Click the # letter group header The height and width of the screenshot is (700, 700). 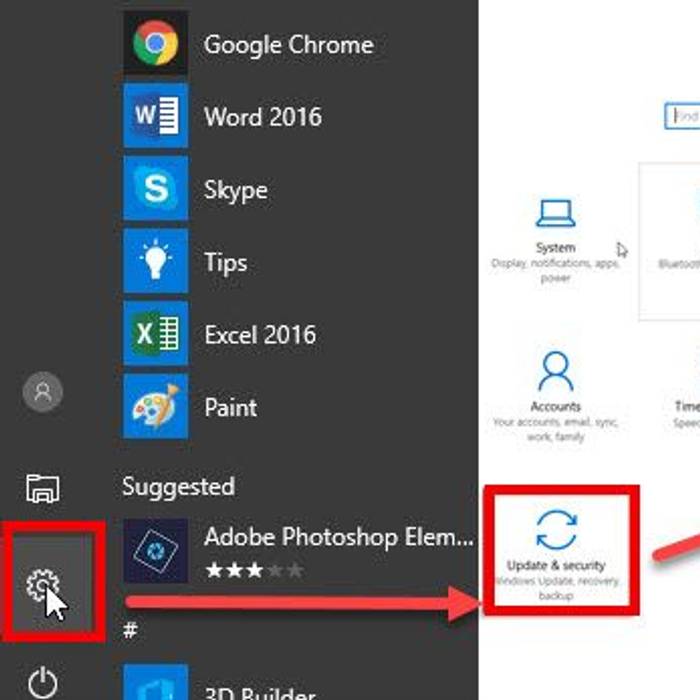pyautogui.click(x=129, y=630)
